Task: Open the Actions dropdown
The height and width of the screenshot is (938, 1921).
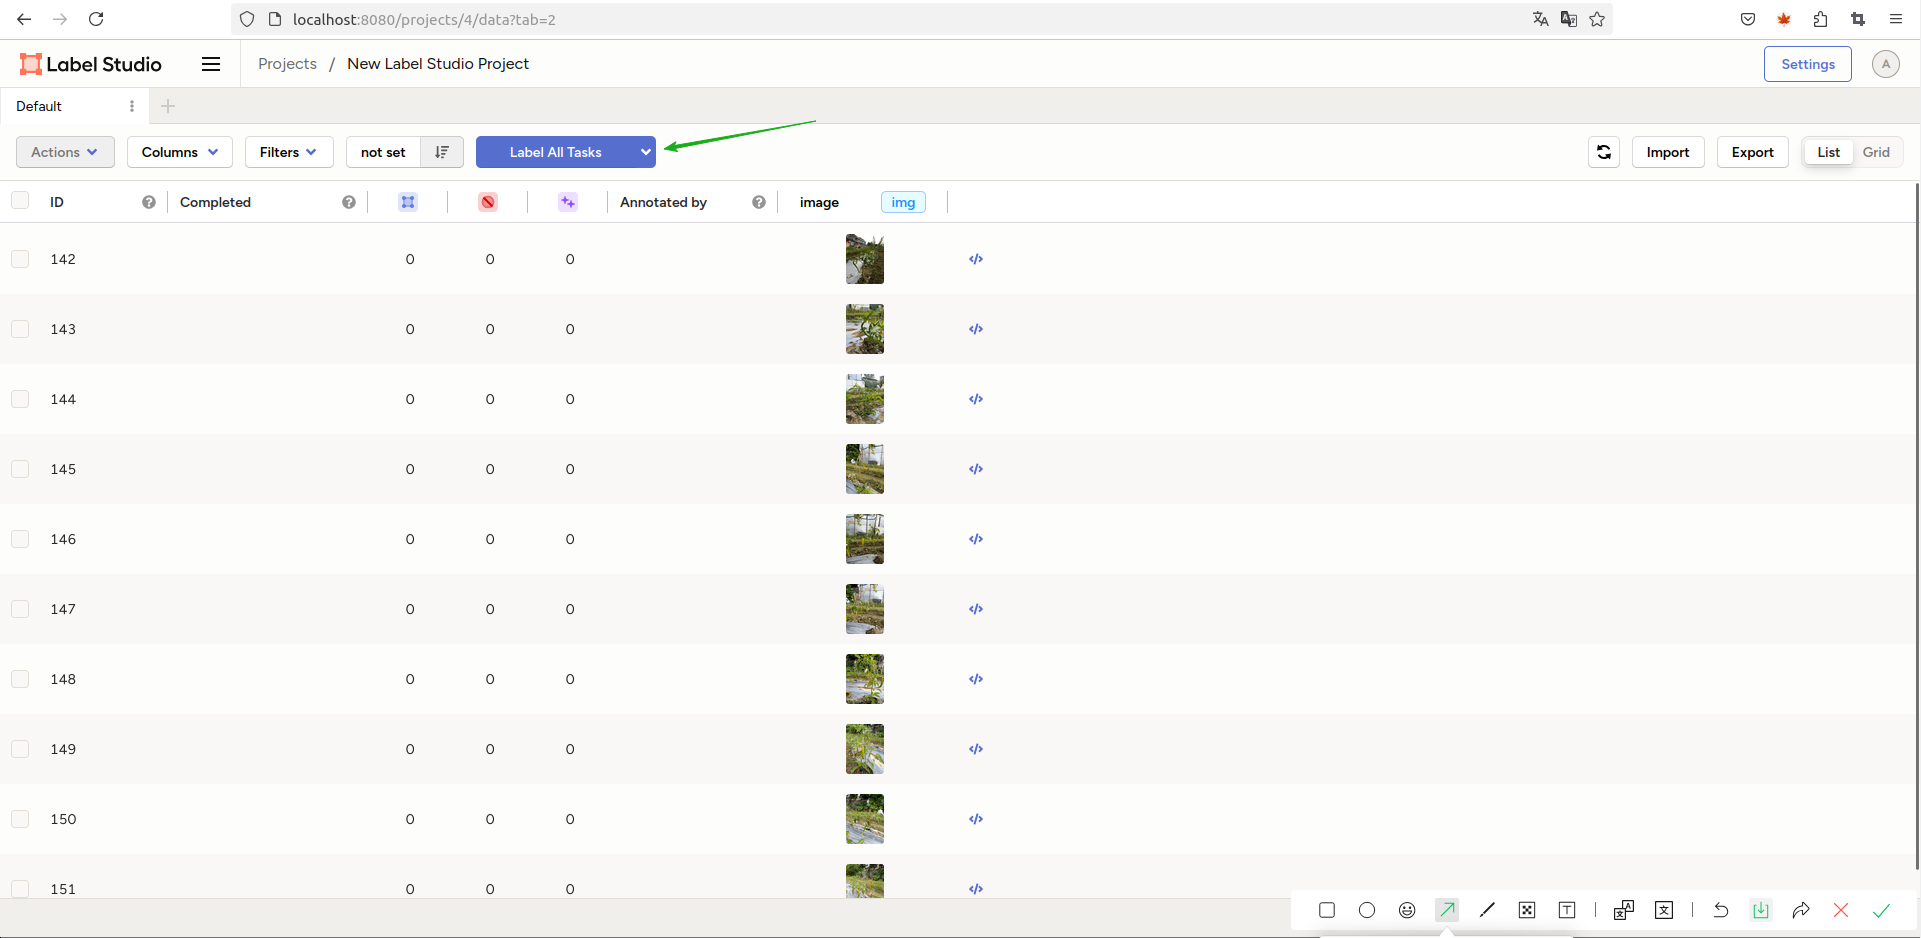Action: (65, 152)
